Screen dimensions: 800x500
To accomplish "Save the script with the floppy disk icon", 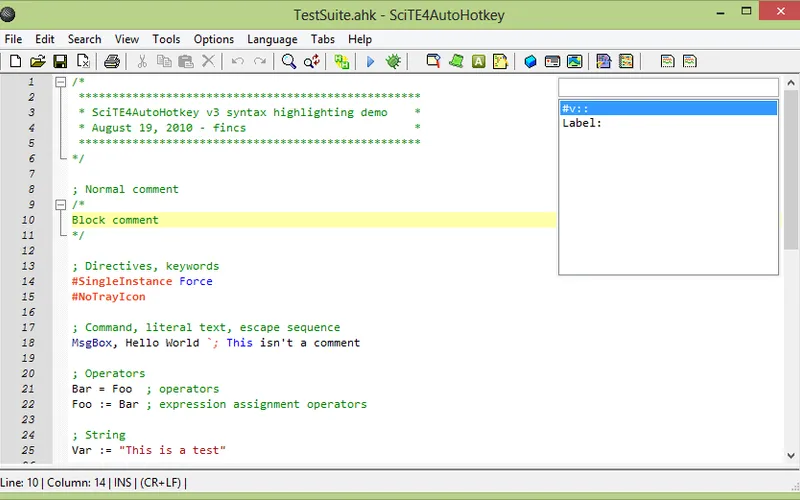I will point(60,62).
